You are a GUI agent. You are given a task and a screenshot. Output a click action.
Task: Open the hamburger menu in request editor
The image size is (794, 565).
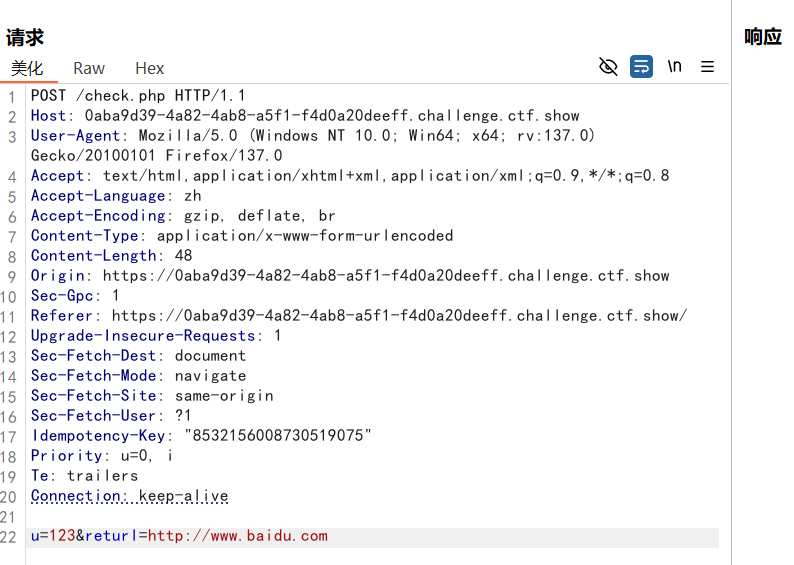pyautogui.click(x=707, y=67)
